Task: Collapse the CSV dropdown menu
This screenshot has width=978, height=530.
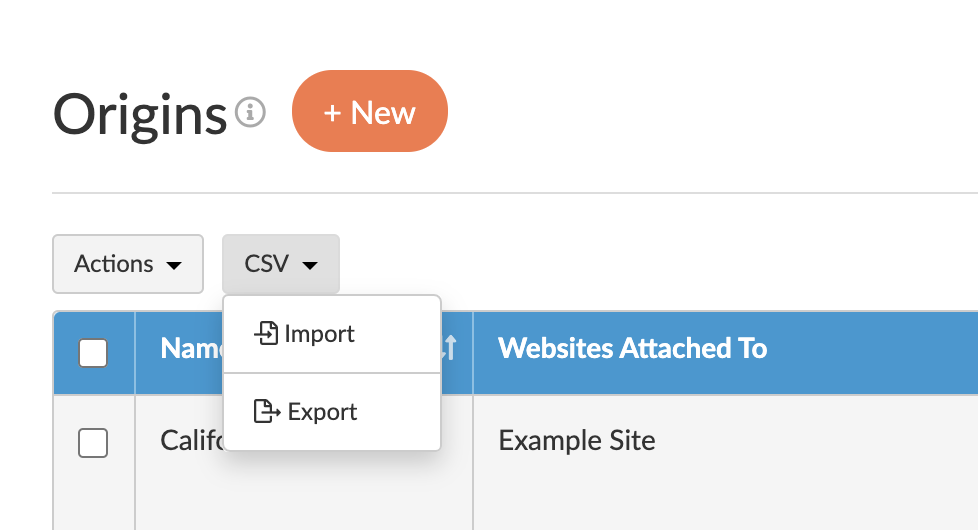Action: tap(280, 264)
